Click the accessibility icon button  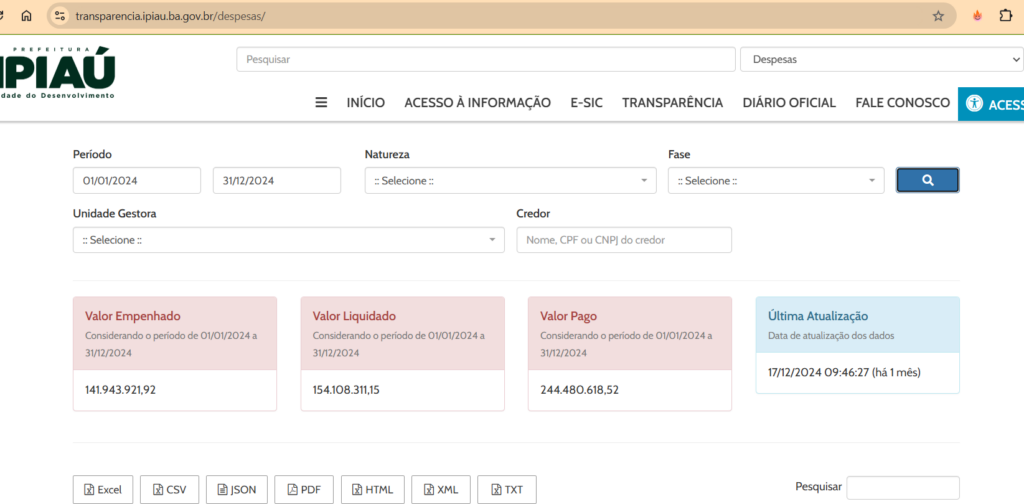point(973,104)
